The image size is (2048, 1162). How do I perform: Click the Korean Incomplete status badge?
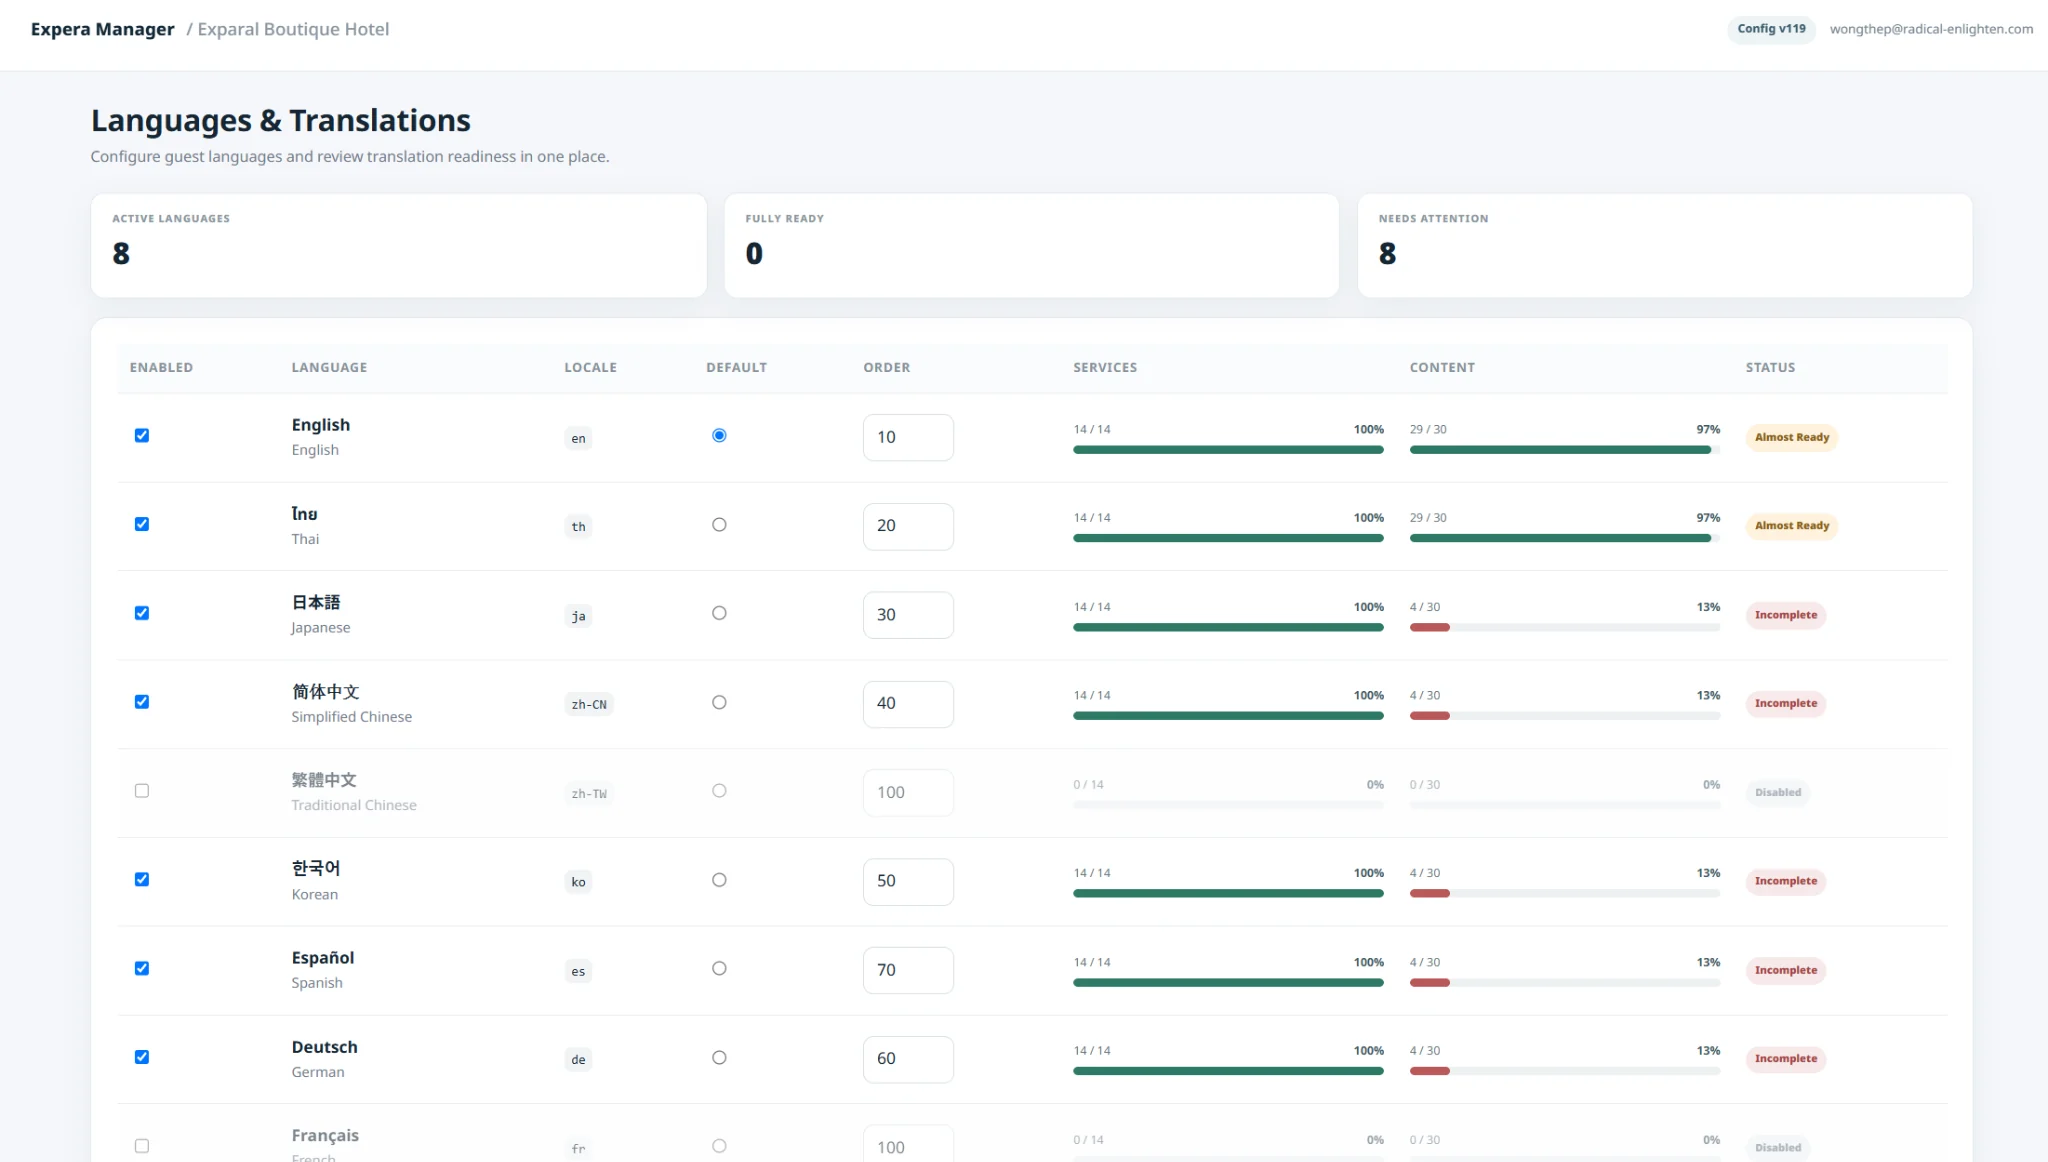pyautogui.click(x=1785, y=881)
